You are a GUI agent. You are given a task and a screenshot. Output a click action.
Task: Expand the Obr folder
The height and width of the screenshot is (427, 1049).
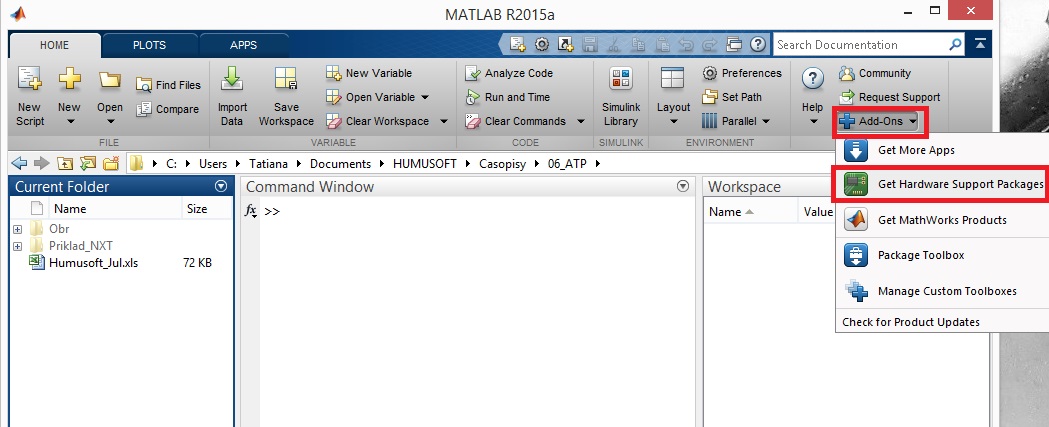pos(17,229)
